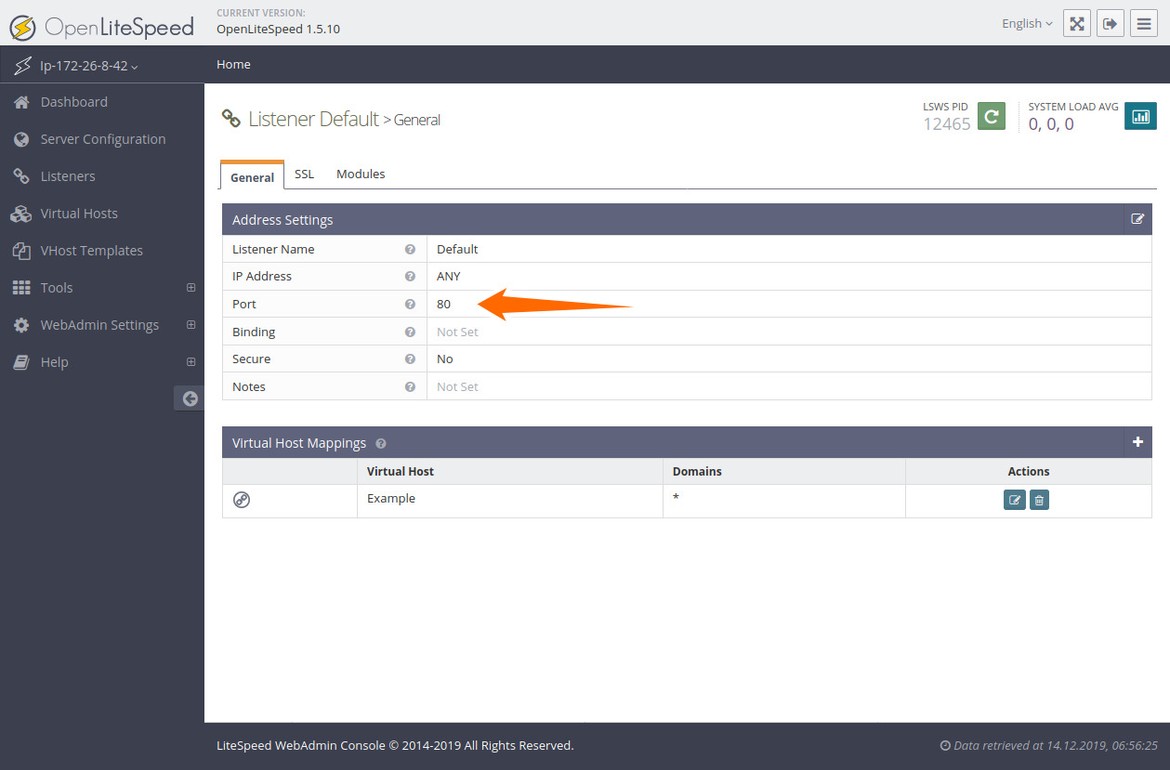The height and width of the screenshot is (770, 1170).
Task: Click the Data retrieved timestamp in footer
Action: [x=1048, y=745]
